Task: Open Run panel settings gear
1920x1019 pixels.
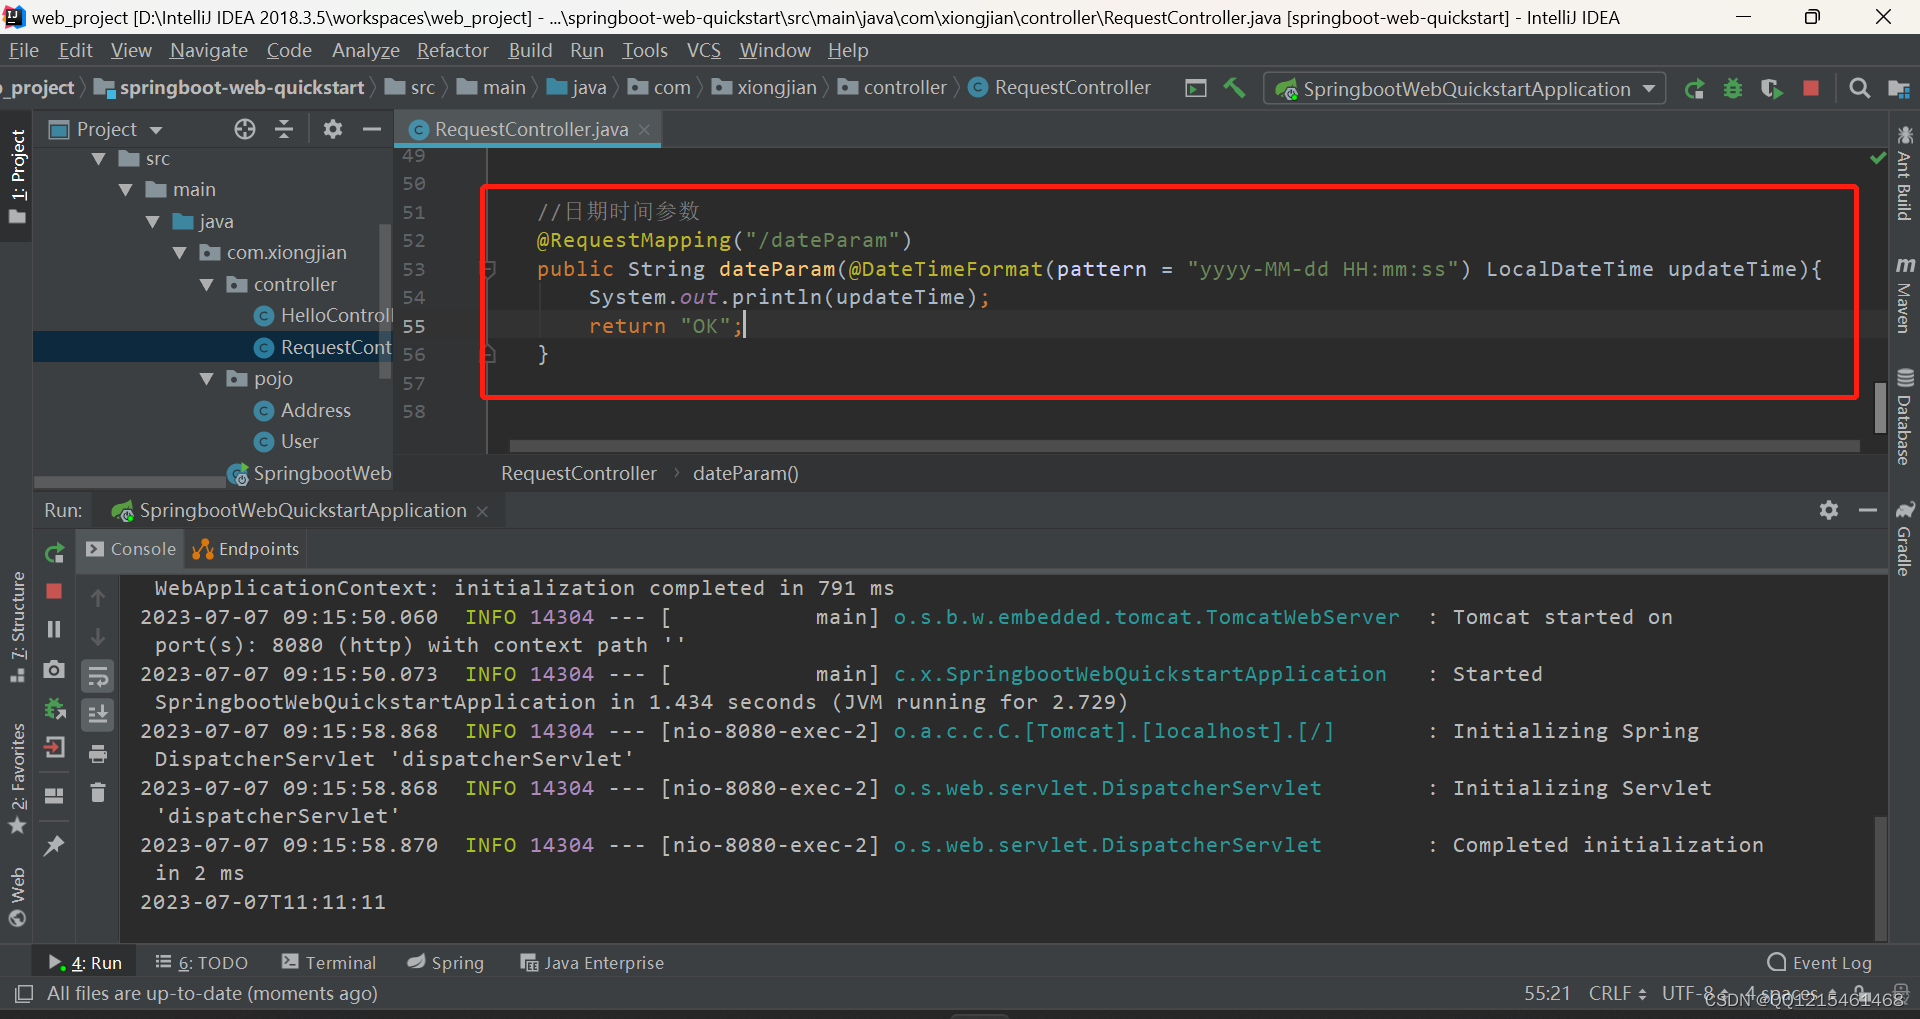Action: tap(1829, 510)
